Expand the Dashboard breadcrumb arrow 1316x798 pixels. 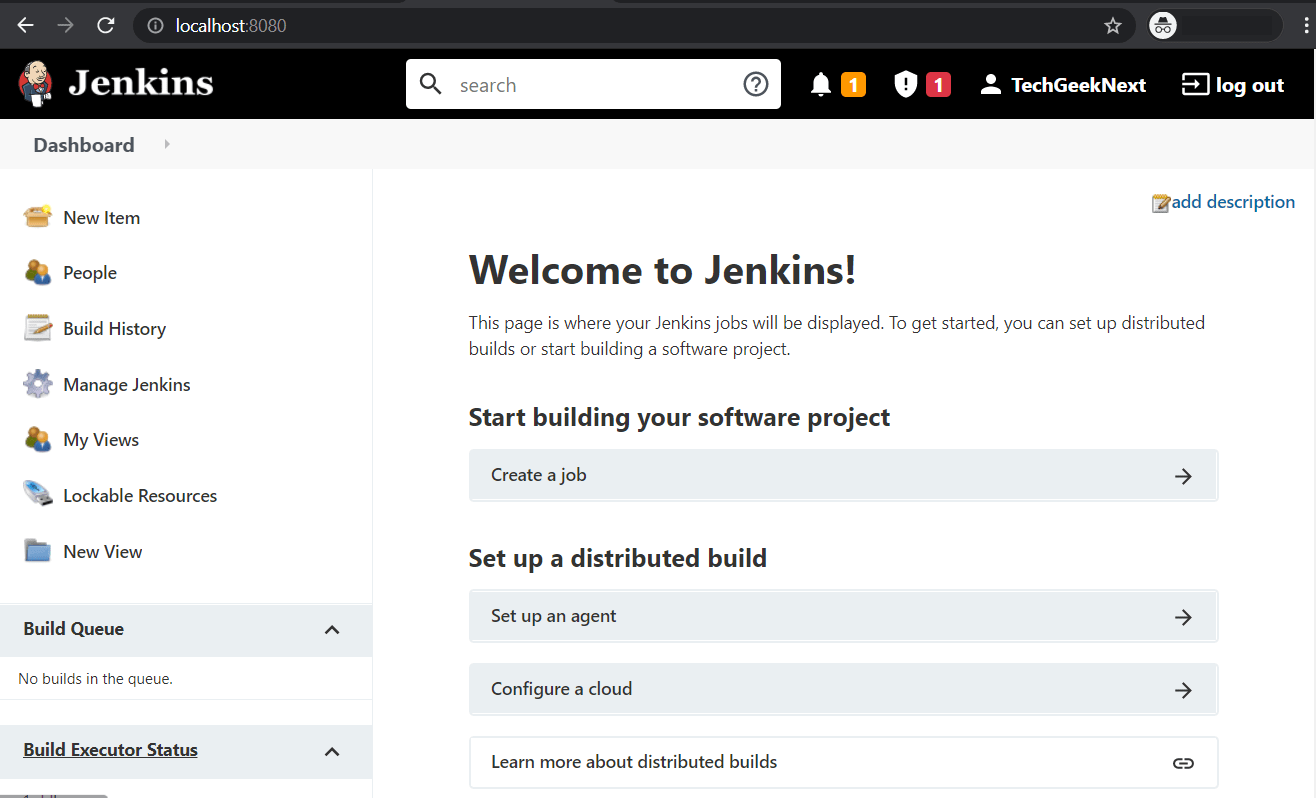(x=167, y=145)
